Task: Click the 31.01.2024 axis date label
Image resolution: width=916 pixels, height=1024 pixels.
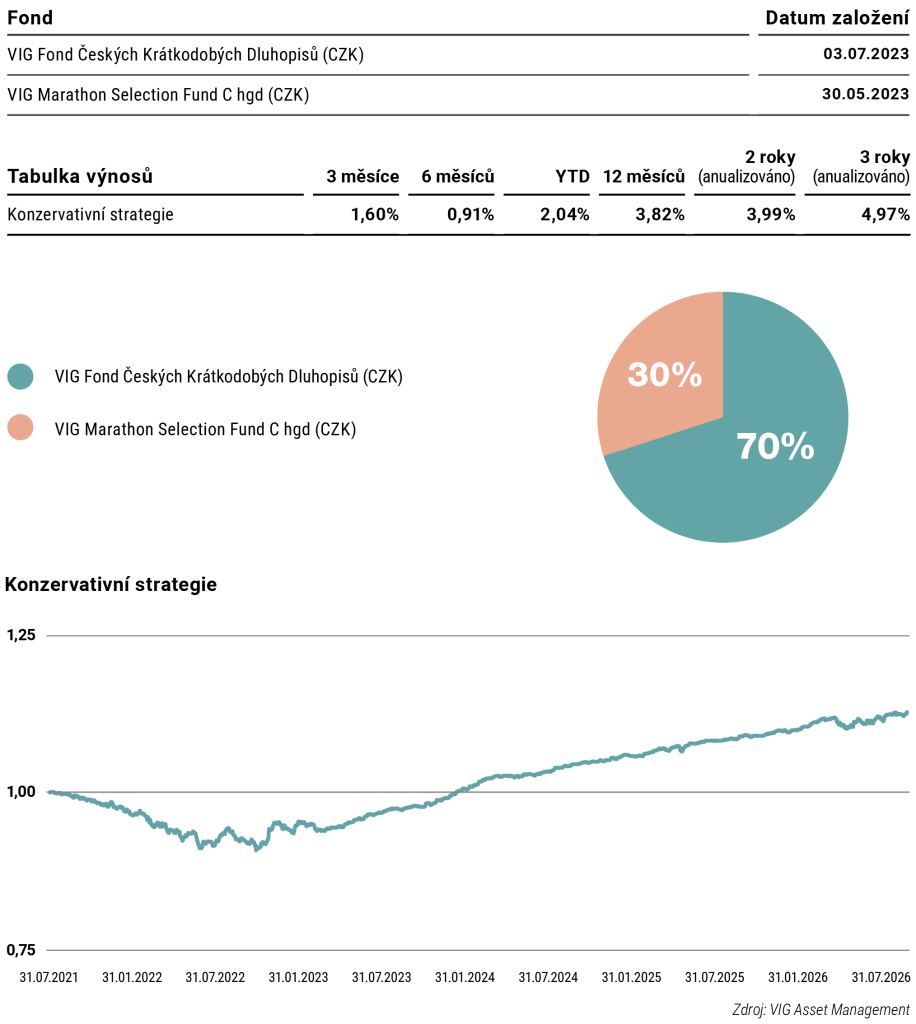Action: [465, 978]
